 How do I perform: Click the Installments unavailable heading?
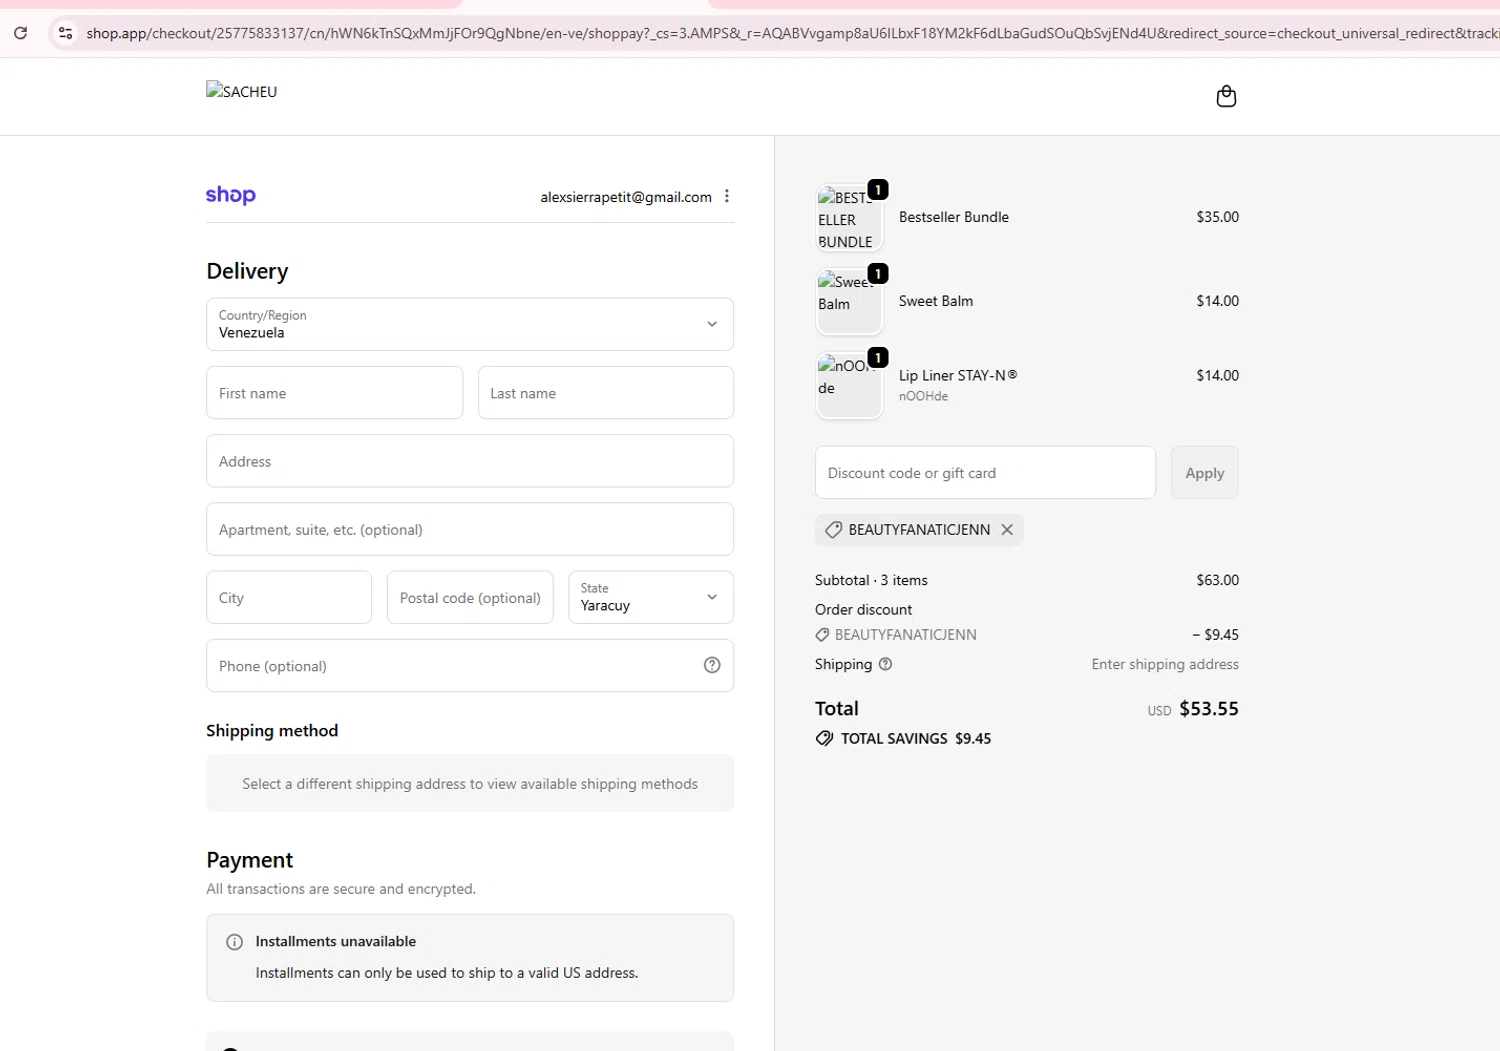(336, 941)
